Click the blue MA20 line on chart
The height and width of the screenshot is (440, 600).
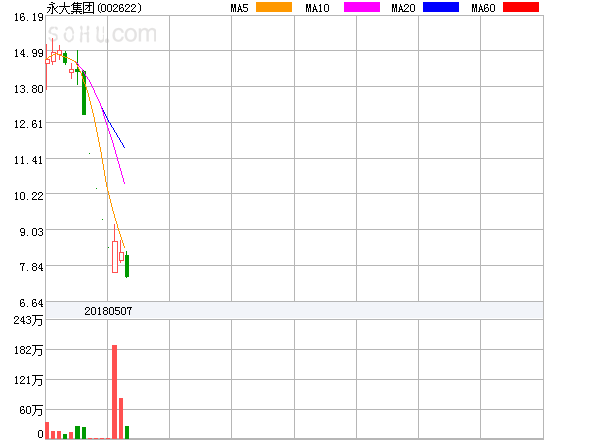pyautogui.click(x=114, y=129)
